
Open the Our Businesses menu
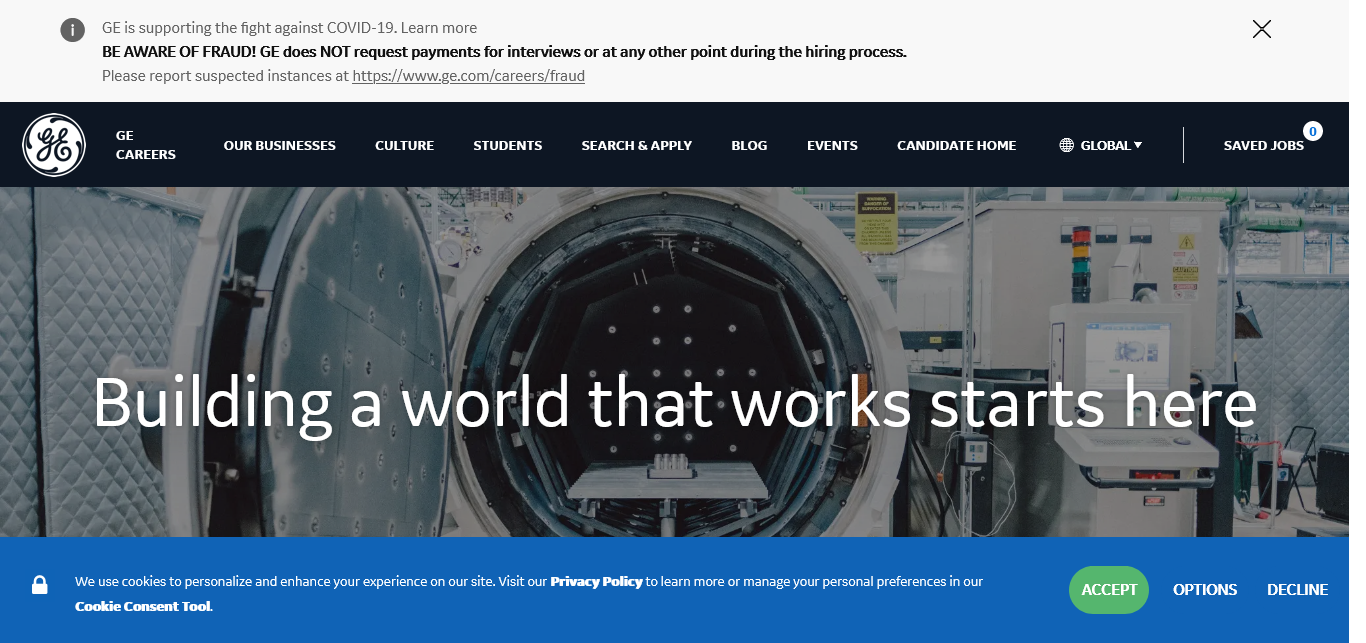(279, 146)
